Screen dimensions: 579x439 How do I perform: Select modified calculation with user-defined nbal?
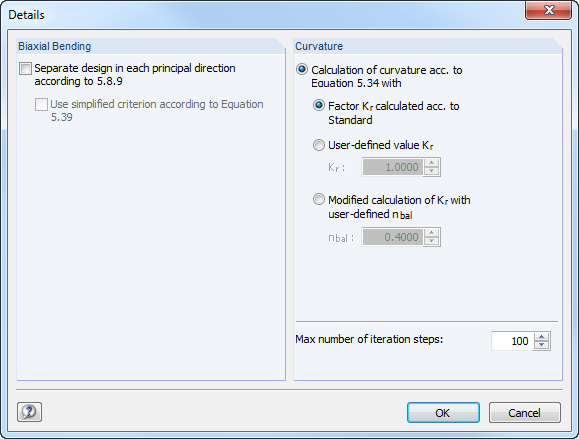[x=319, y=200]
